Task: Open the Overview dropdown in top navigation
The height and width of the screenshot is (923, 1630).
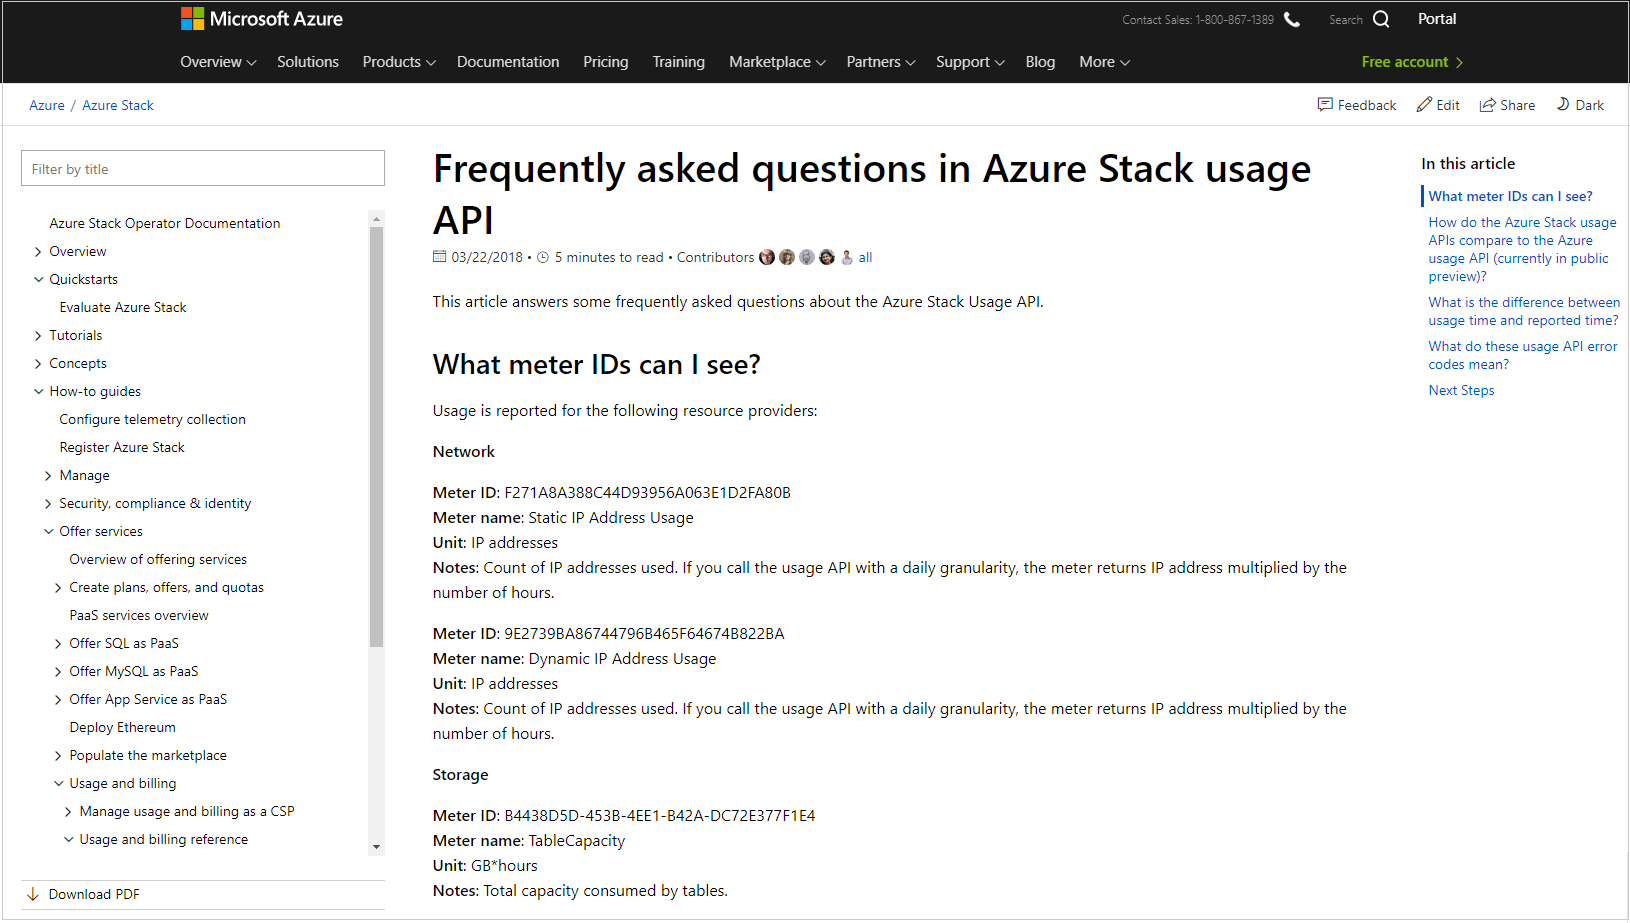Action: point(218,62)
